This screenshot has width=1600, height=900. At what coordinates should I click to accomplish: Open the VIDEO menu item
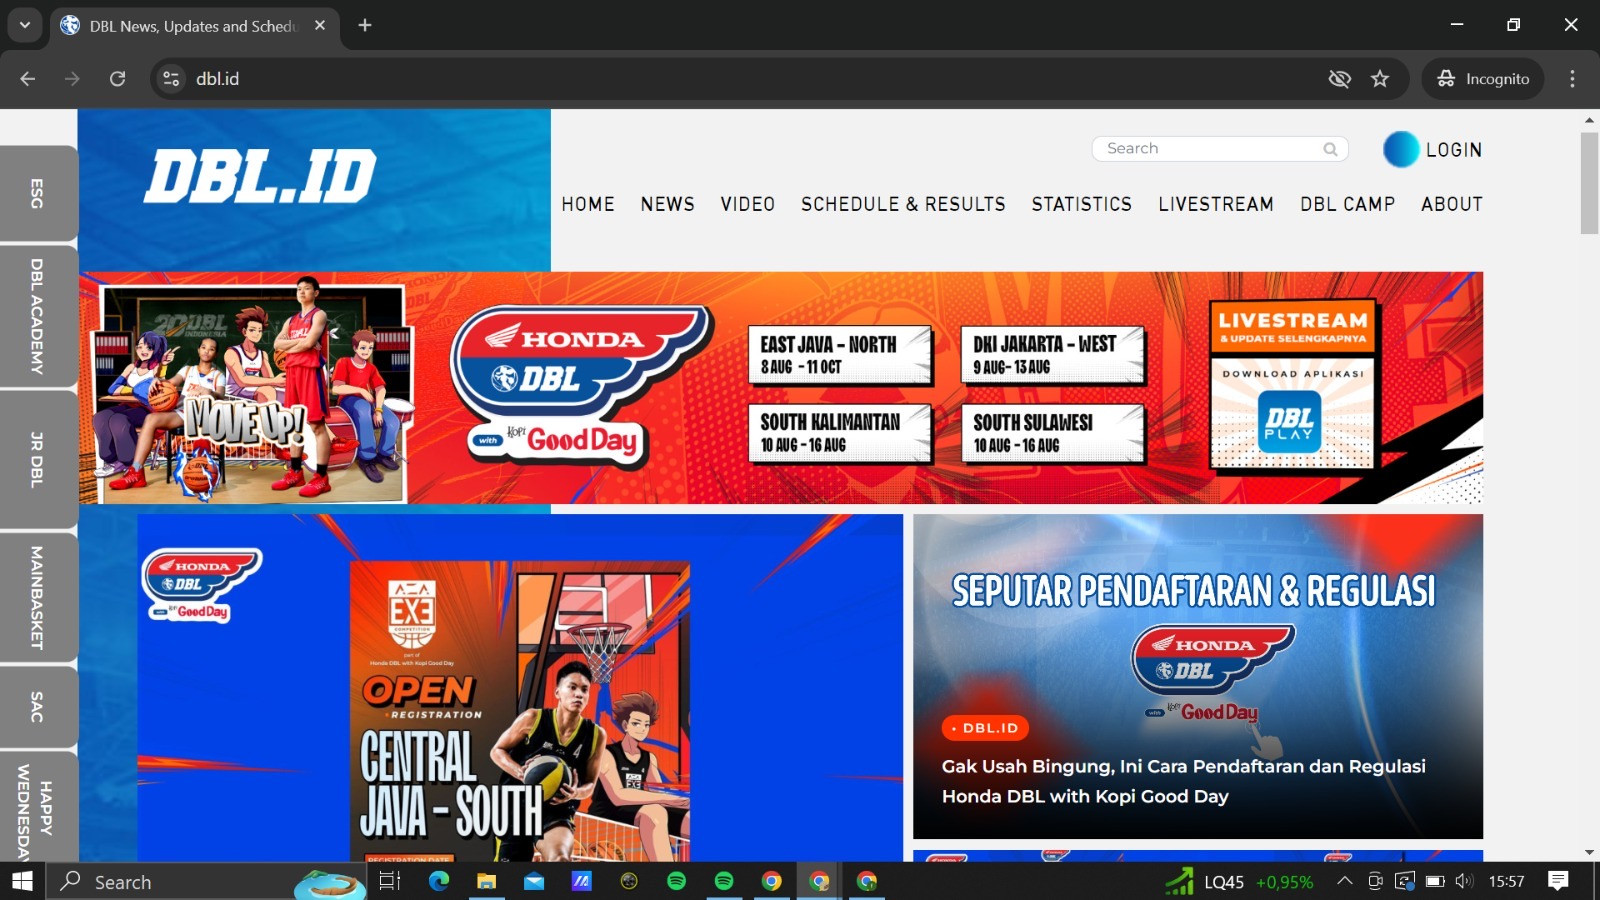pyautogui.click(x=748, y=204)
